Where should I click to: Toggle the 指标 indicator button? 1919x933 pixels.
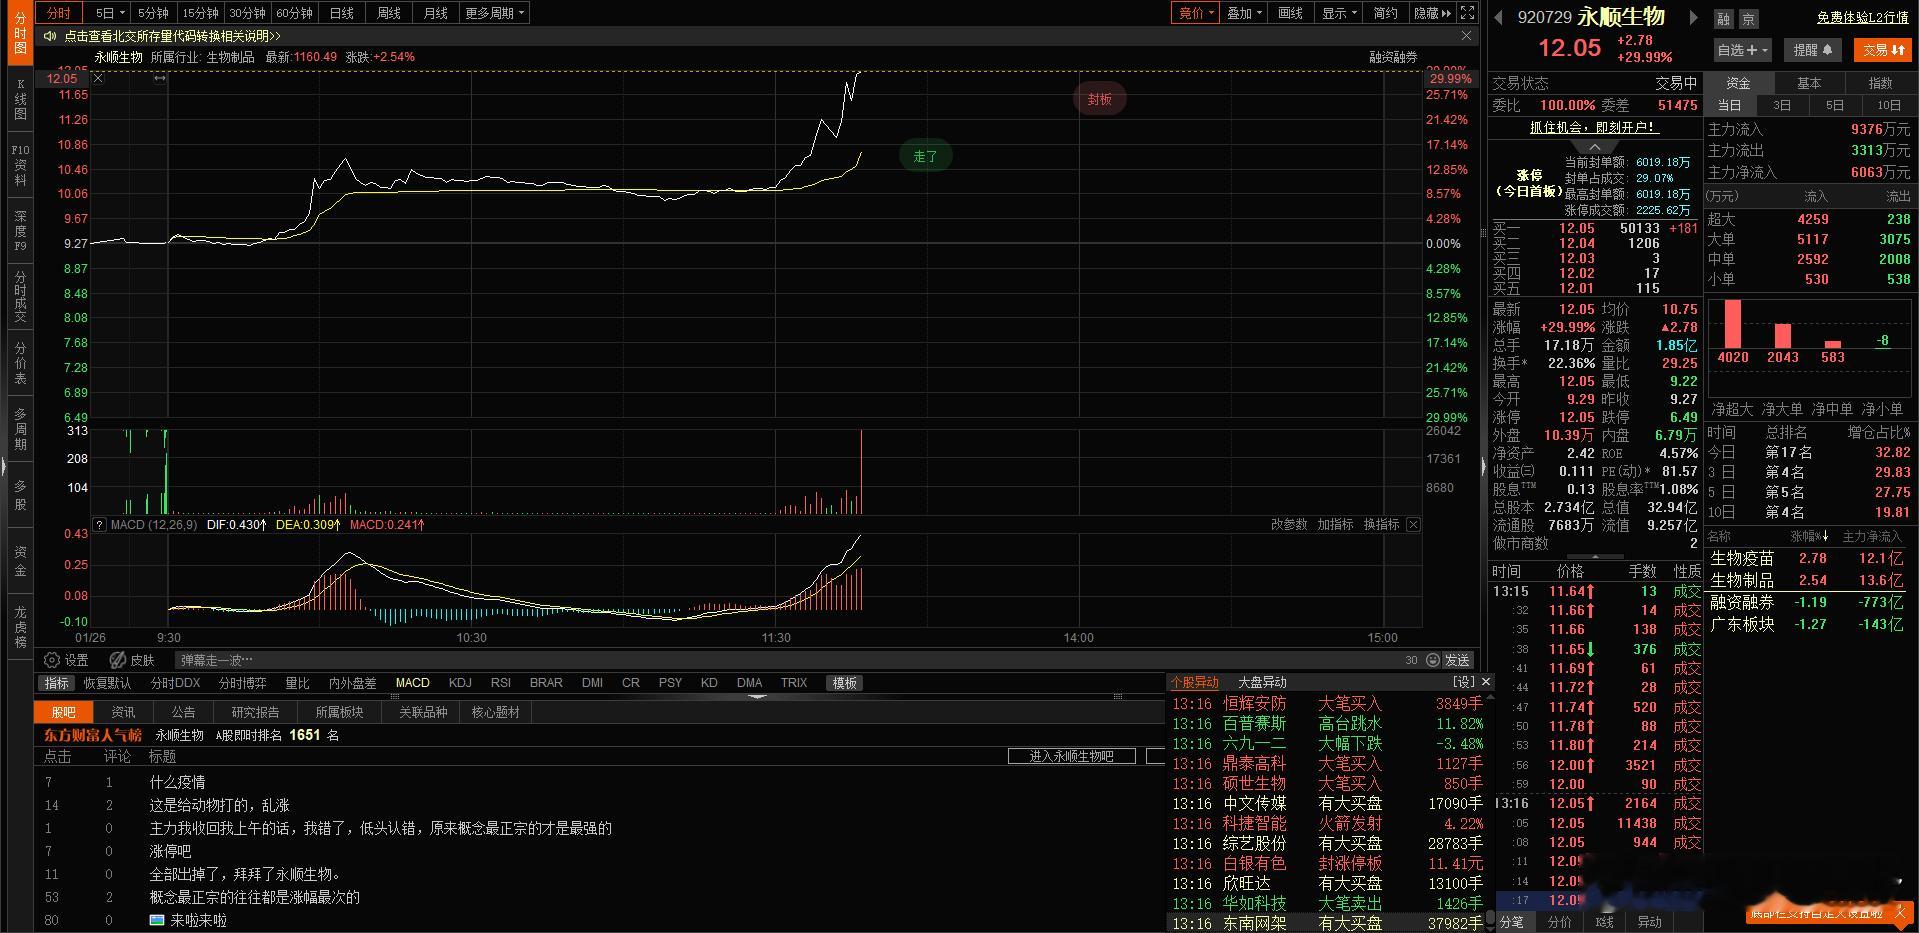point(57,683)
